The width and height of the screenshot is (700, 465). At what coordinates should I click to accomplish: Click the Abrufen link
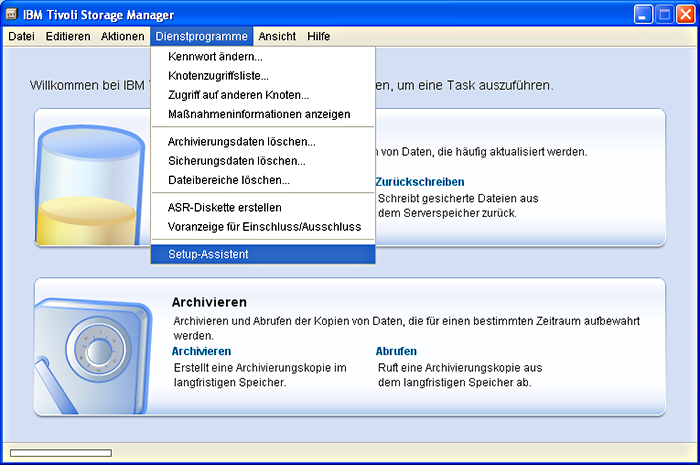point(396,351)
